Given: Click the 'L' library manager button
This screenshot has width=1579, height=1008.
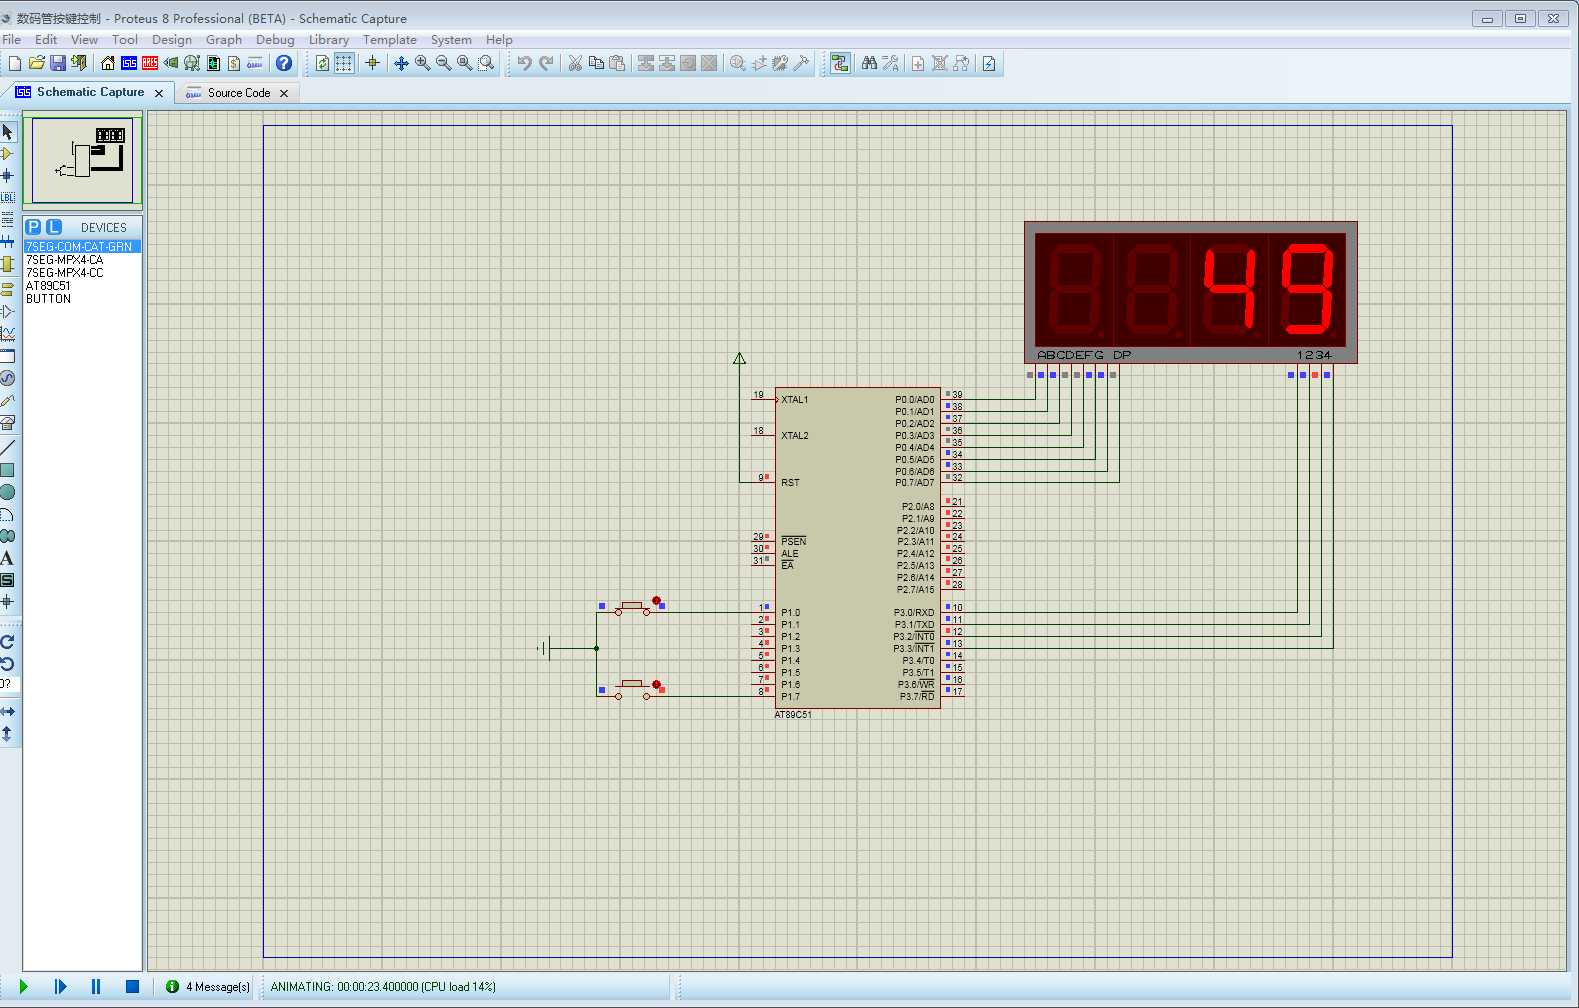Looking at the screenshot, I should point(54,227).
